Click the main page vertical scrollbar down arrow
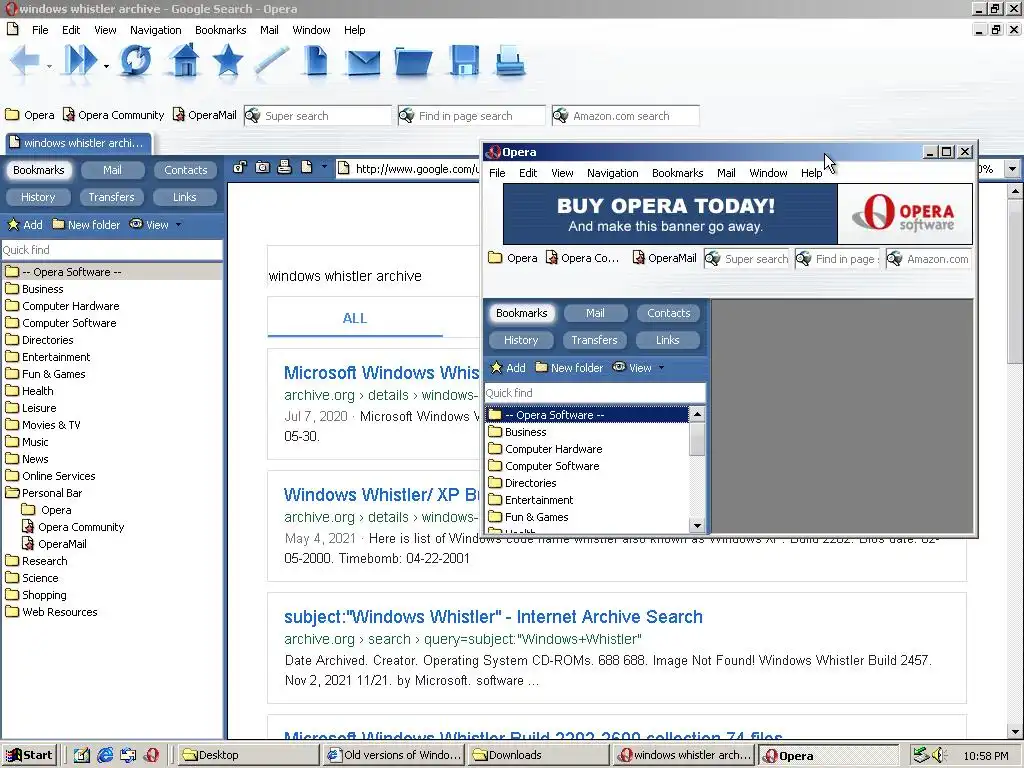Image resolution: width=1024 pixels, height=768 pixels. [x=1014, y=731]
